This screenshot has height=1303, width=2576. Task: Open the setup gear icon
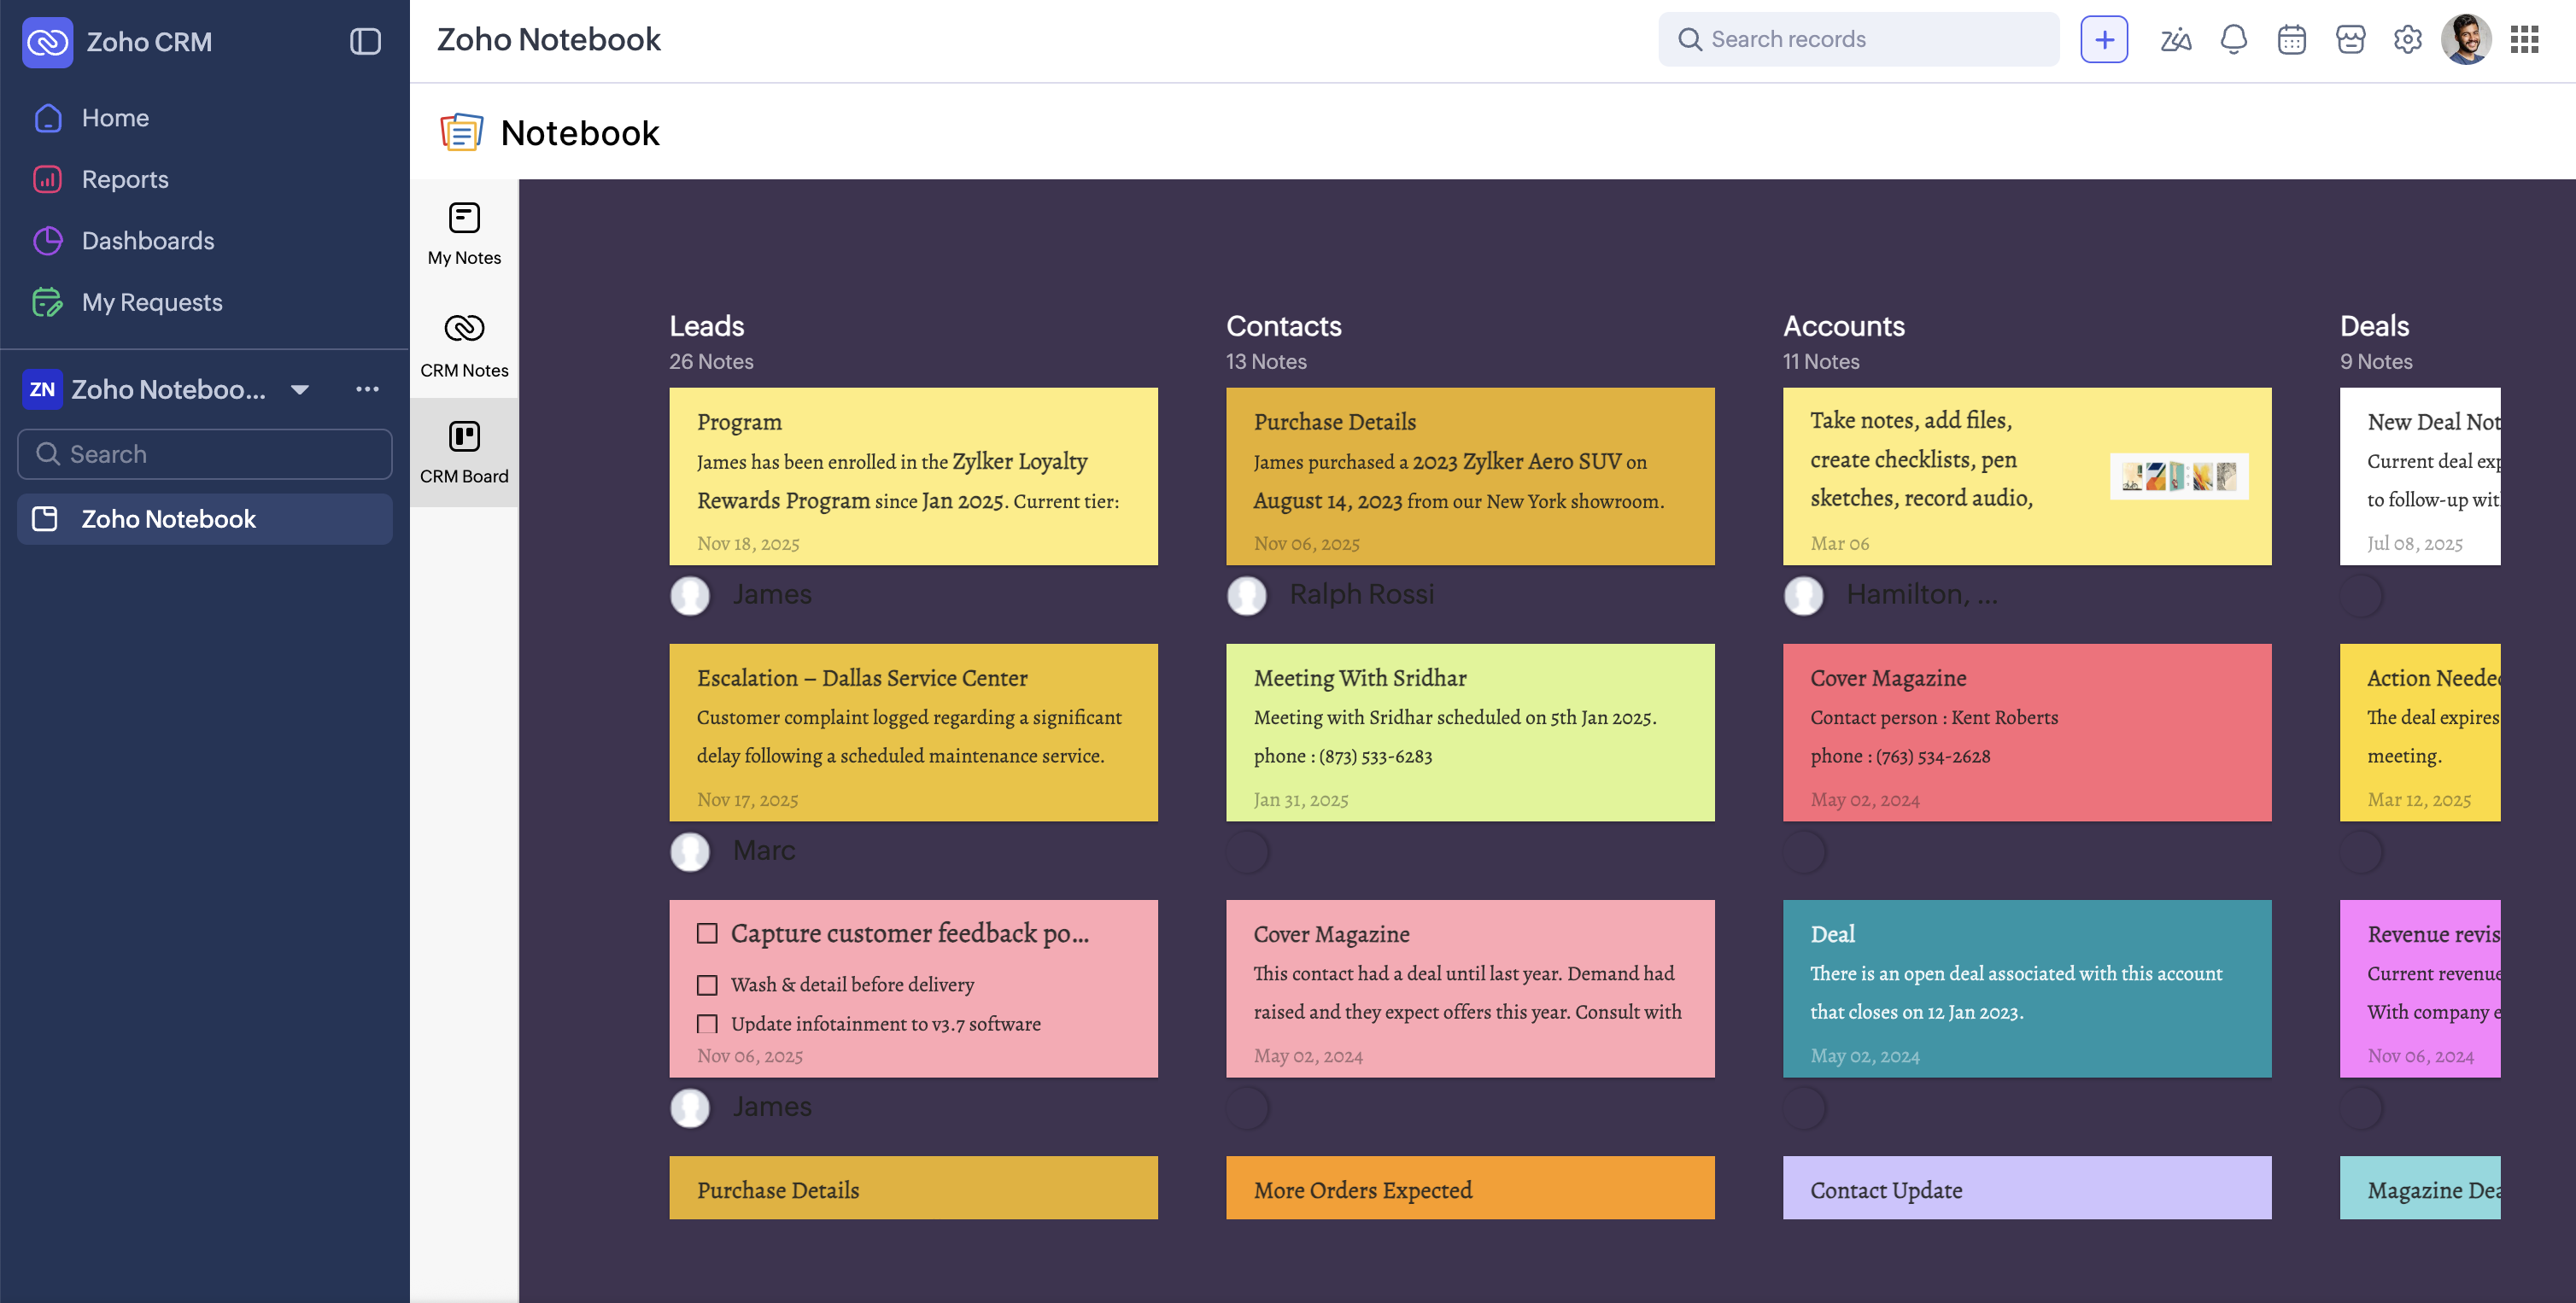point(2407,40)
